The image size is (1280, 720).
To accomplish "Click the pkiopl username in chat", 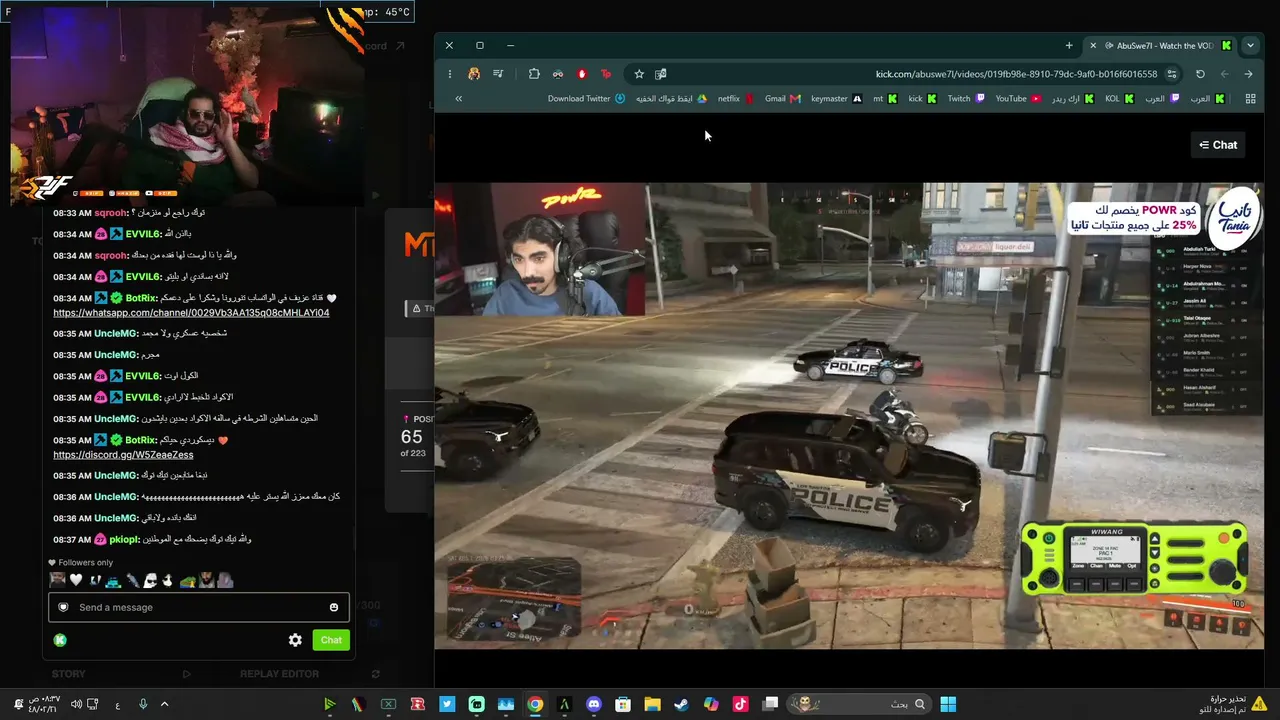I will [x=124, y=539].
